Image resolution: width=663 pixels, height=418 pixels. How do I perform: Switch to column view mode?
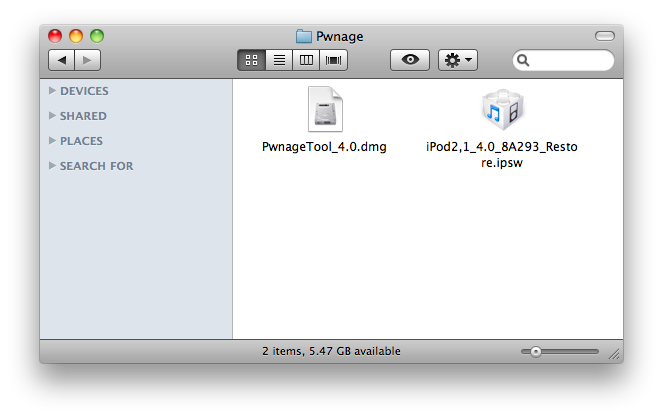click(306, 61)
